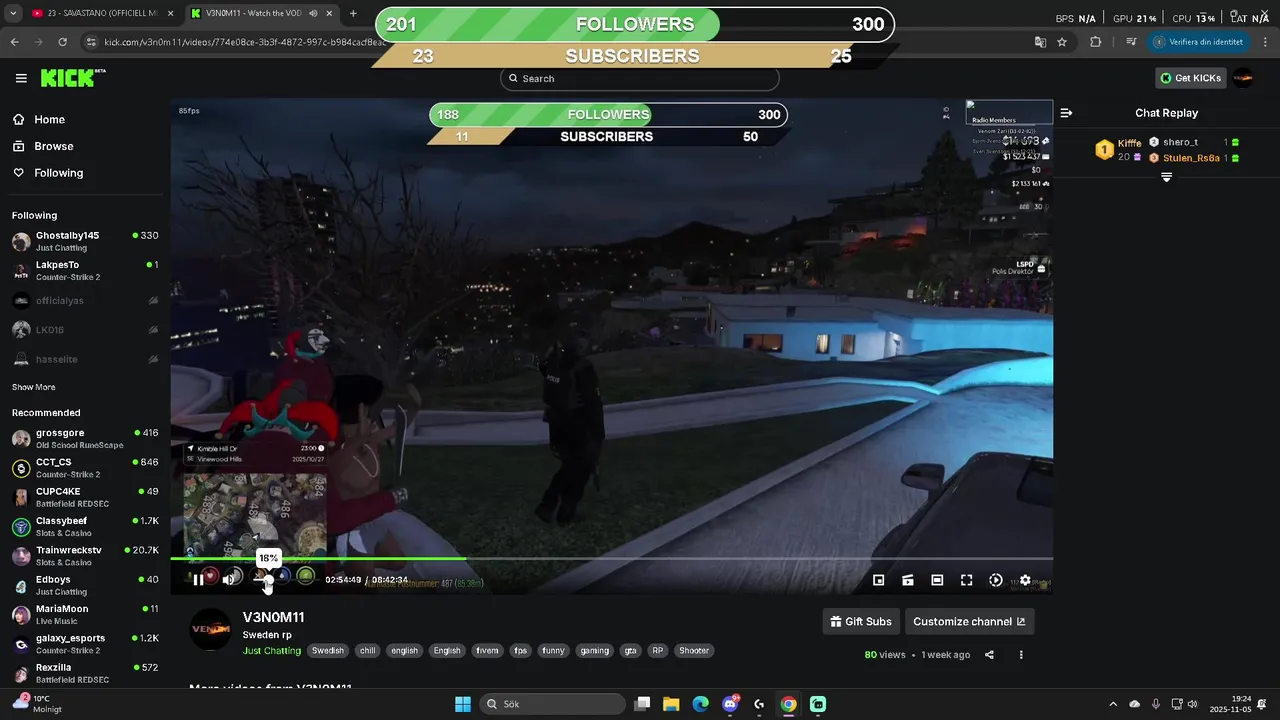Open the Trainwreckstv recommended channel

pyautogui.click(x=85, y=556)
